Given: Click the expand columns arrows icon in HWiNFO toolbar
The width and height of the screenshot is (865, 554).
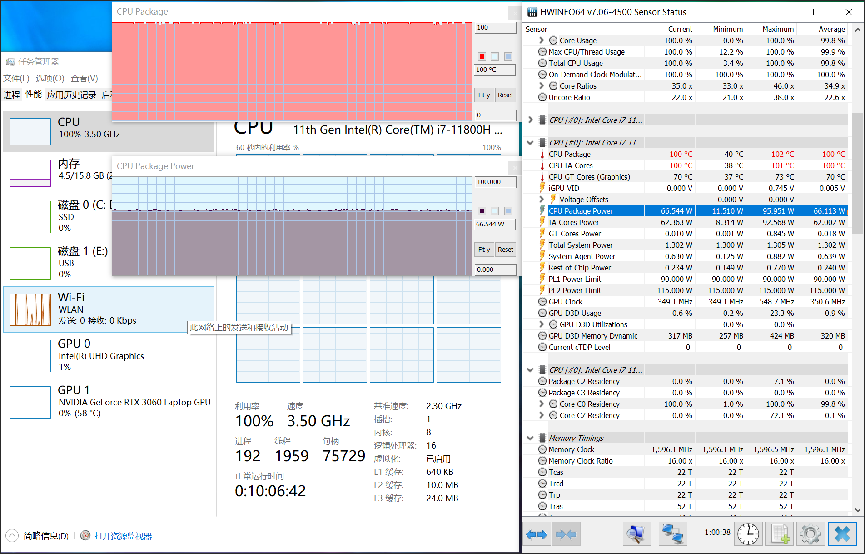Looking at the screenshot, I should [x=537, y=534].
